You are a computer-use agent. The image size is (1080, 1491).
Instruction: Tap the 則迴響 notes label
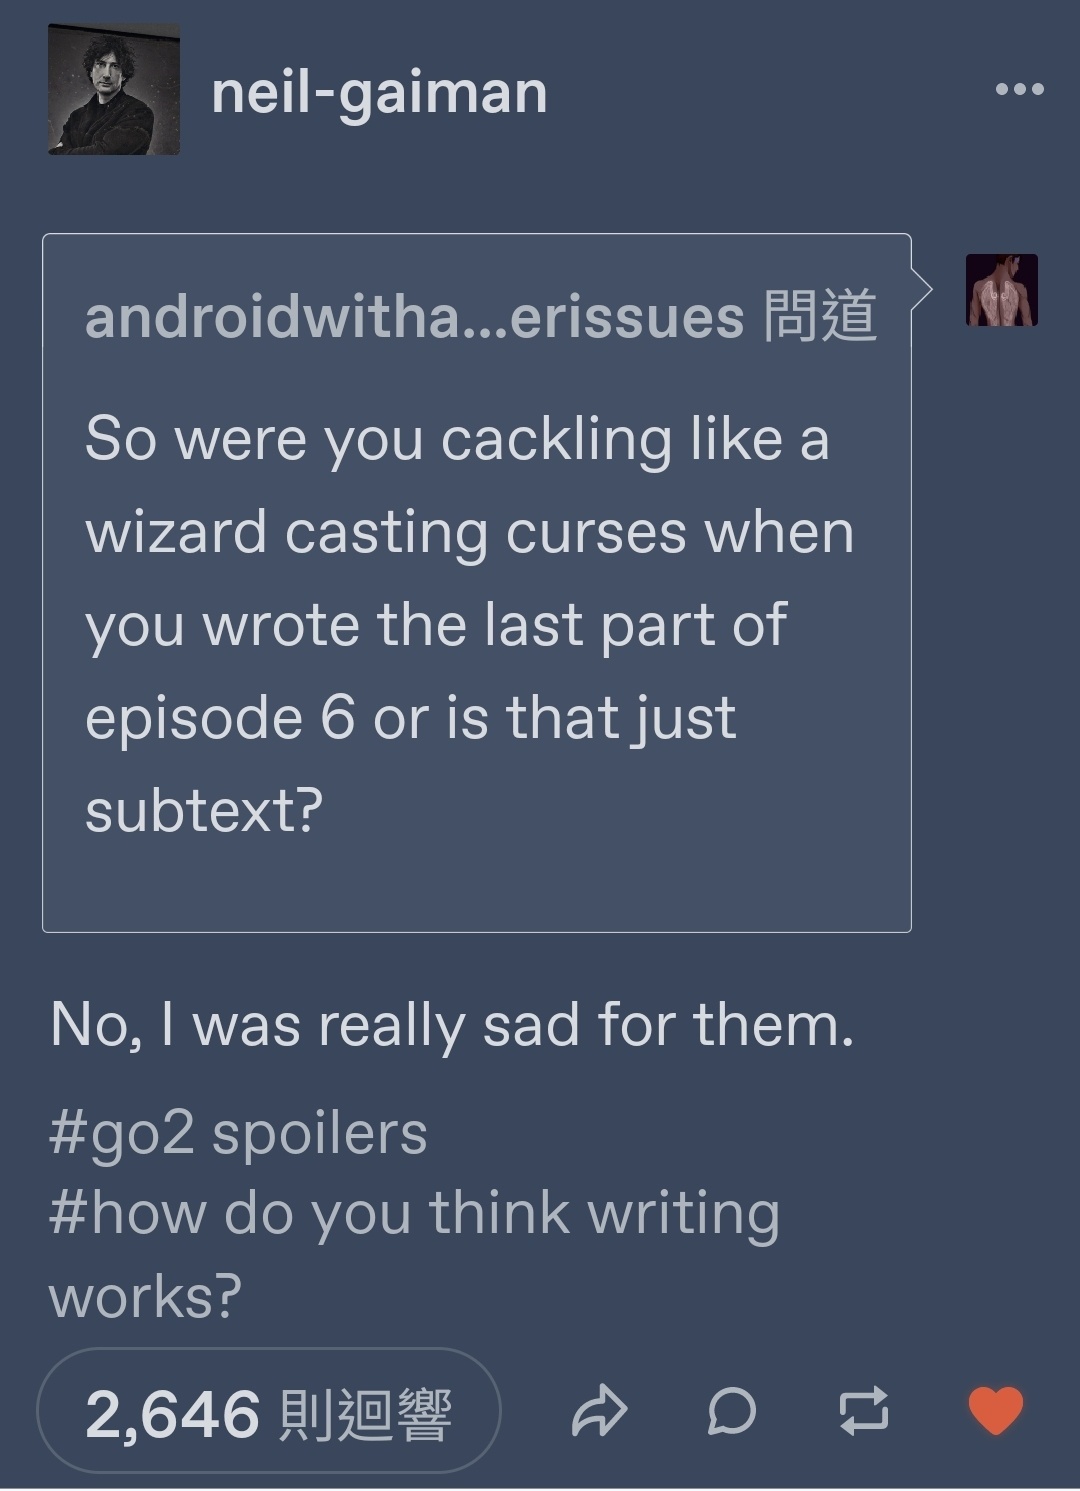(x=365, y=1415)
